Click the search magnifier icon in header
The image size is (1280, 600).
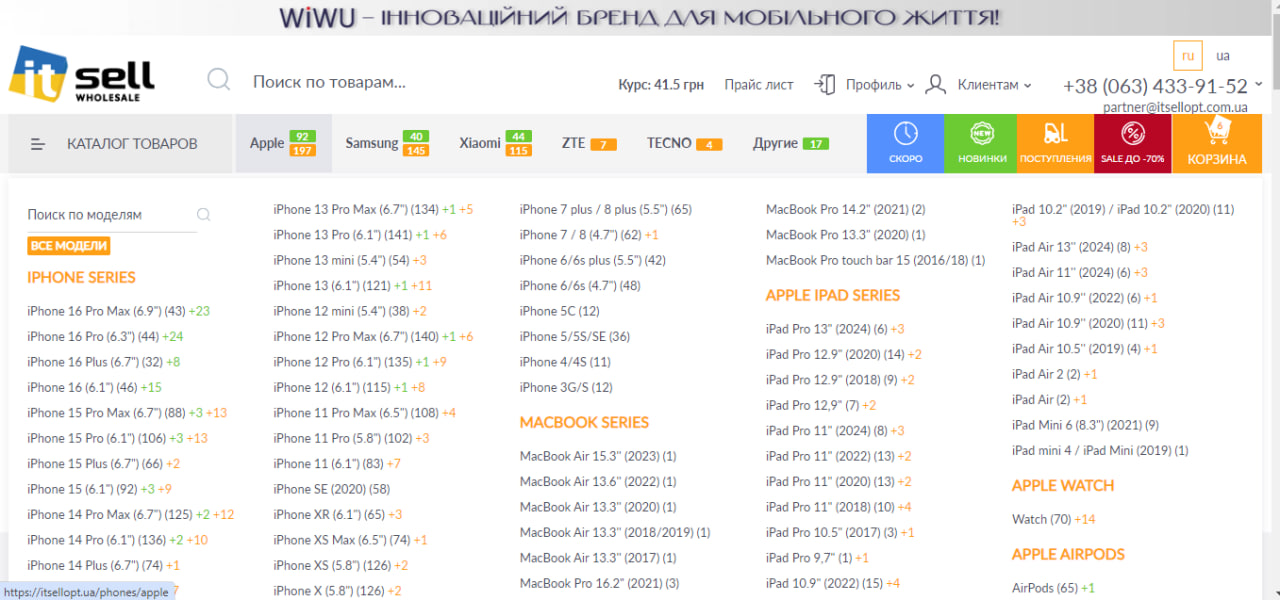point(219,80)
